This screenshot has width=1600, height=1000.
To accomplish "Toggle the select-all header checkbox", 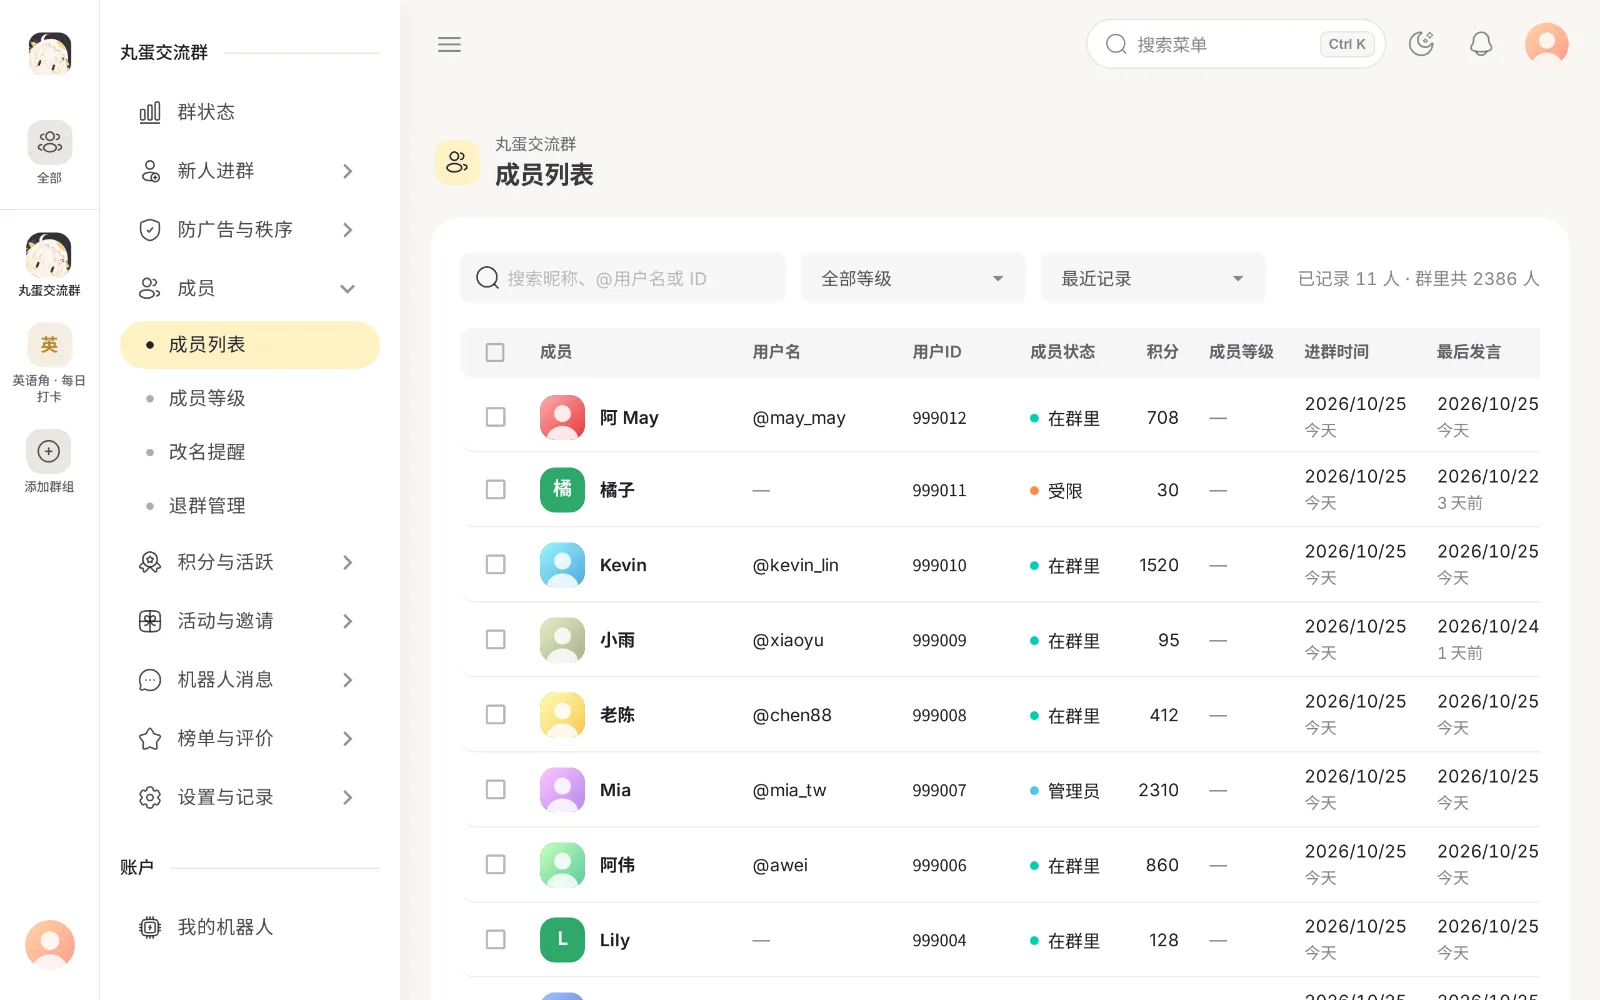I will coord(495,352).
